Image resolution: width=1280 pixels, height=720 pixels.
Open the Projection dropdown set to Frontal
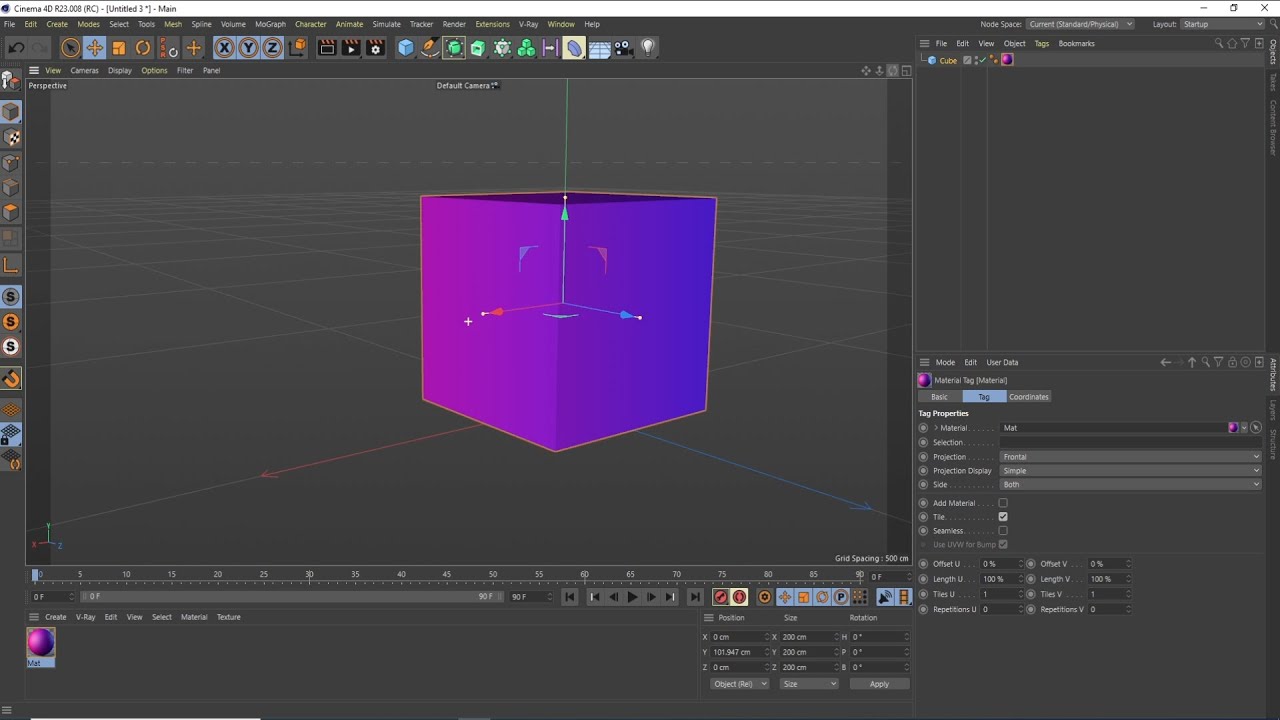coord(1131,457)
